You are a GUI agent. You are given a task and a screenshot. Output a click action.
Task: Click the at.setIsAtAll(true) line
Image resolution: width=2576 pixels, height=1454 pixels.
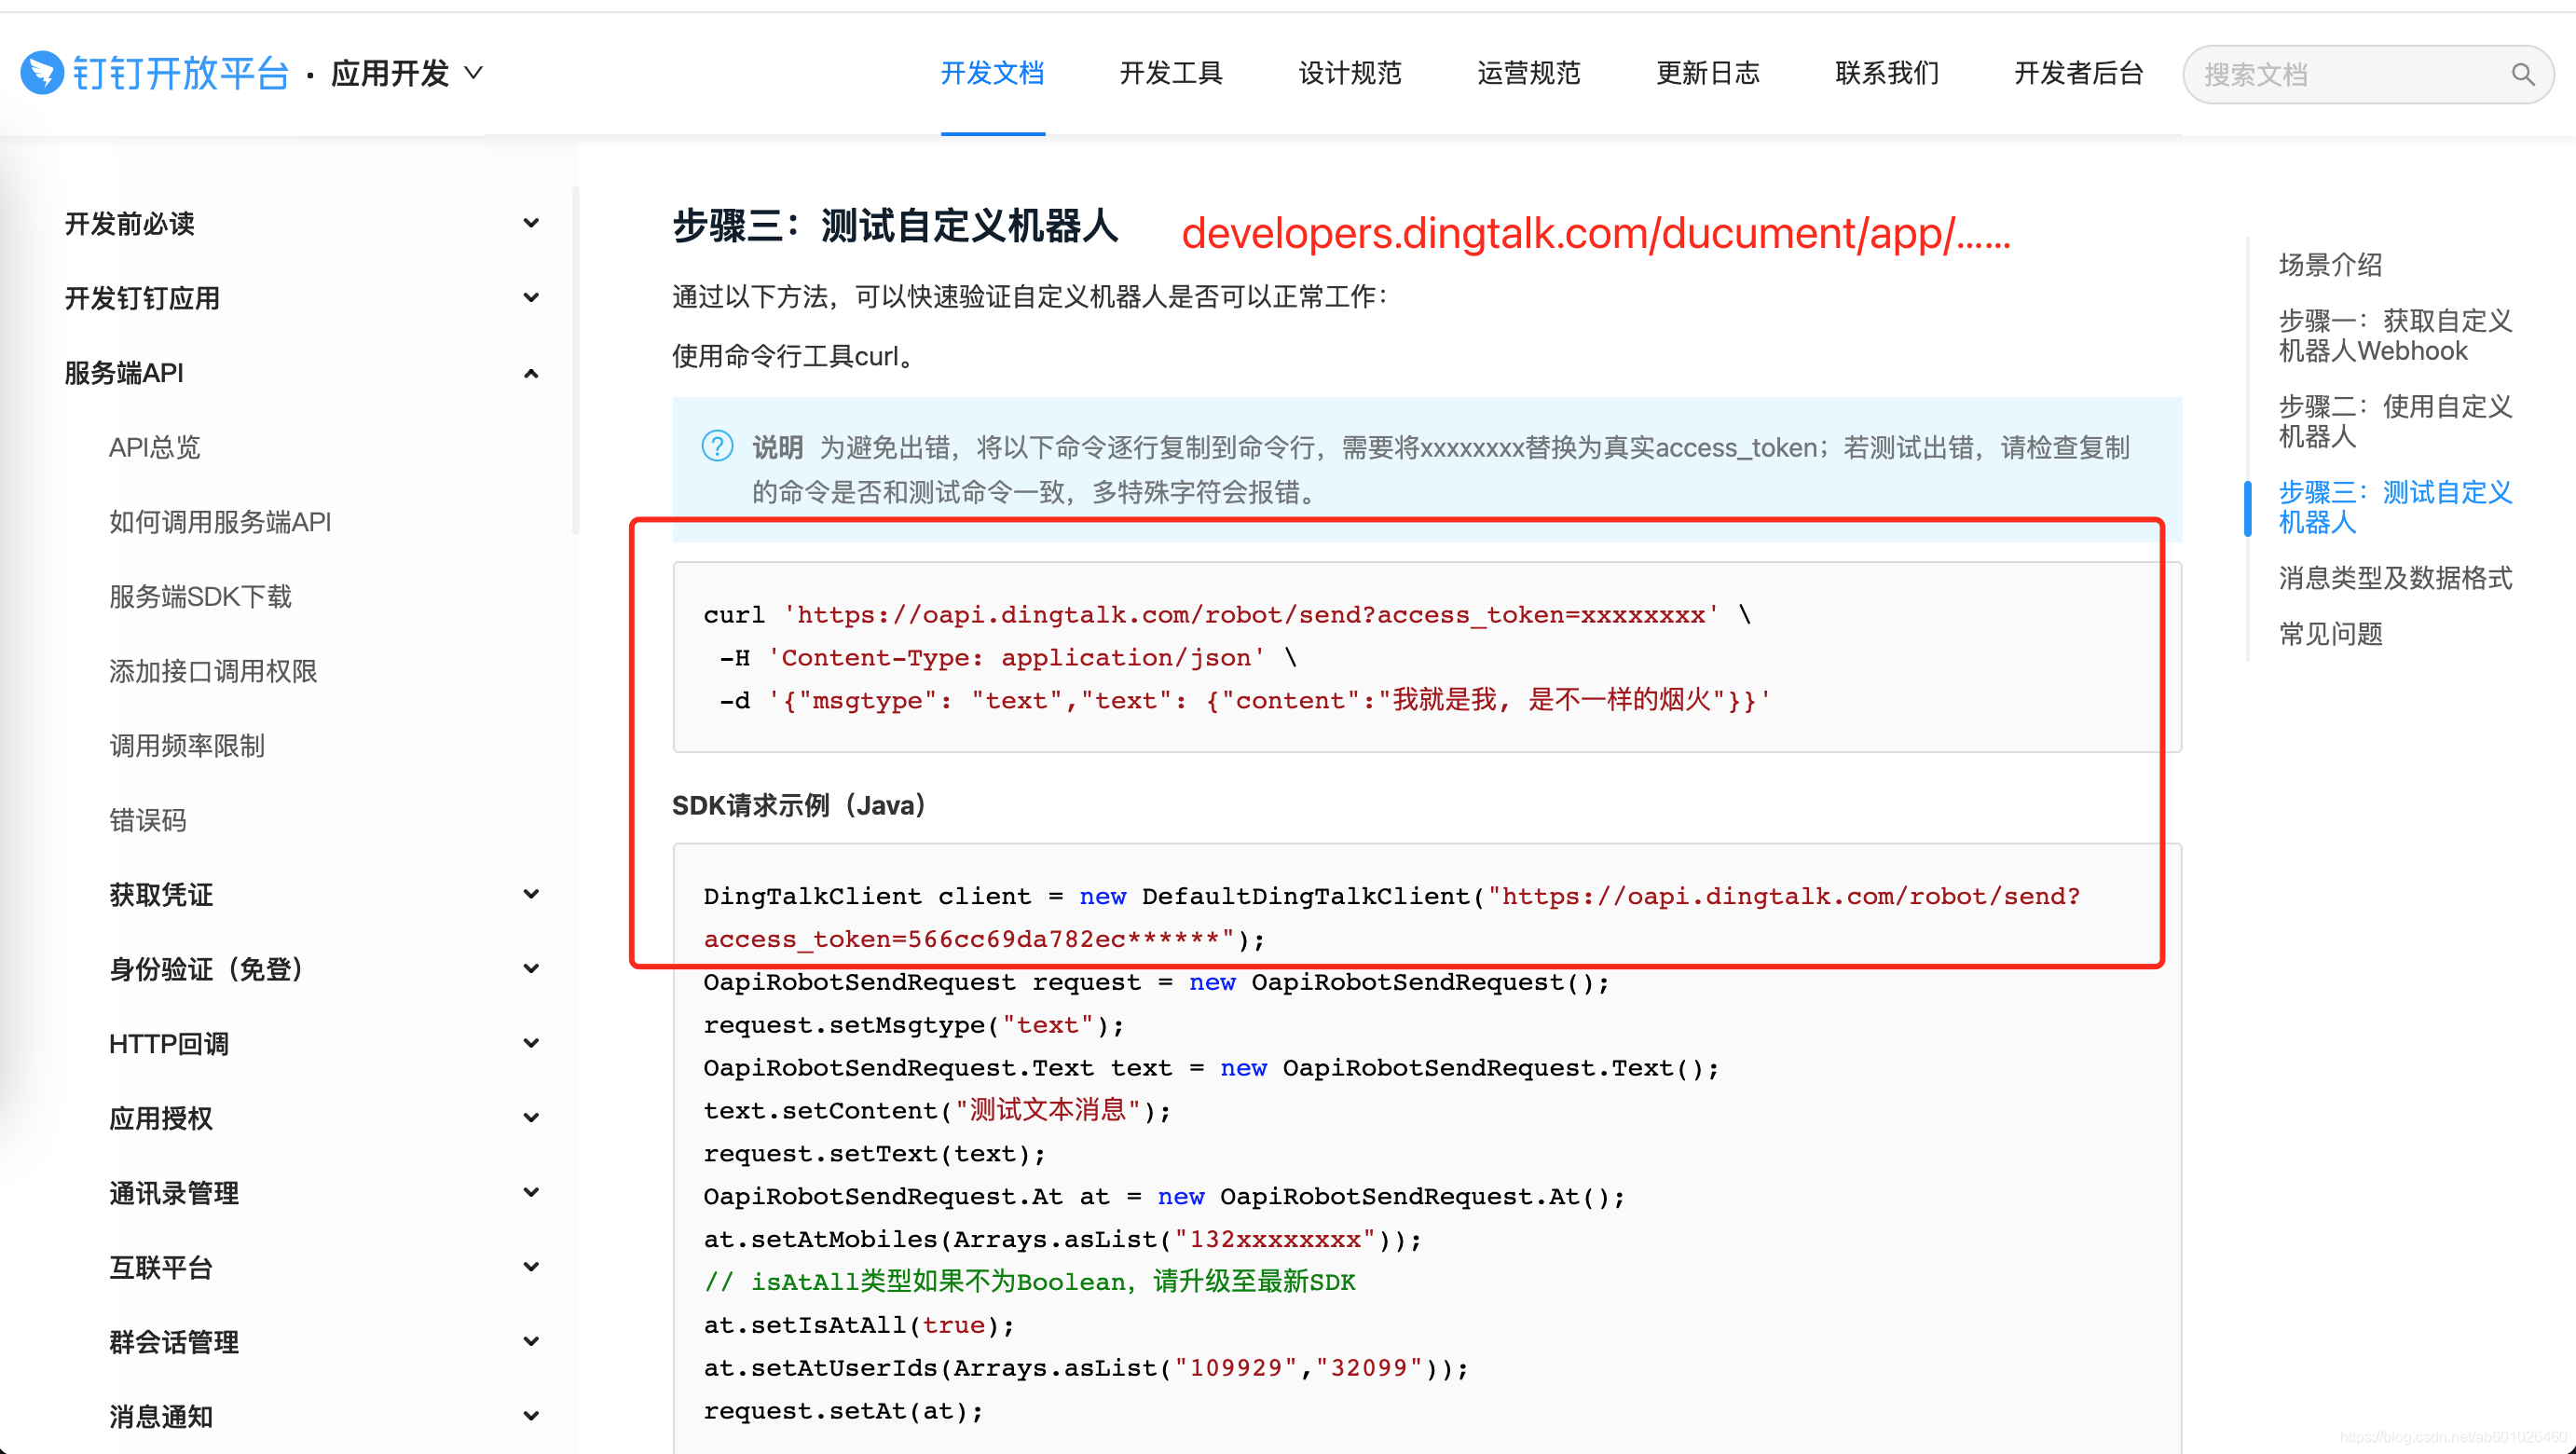point(859,1325)
